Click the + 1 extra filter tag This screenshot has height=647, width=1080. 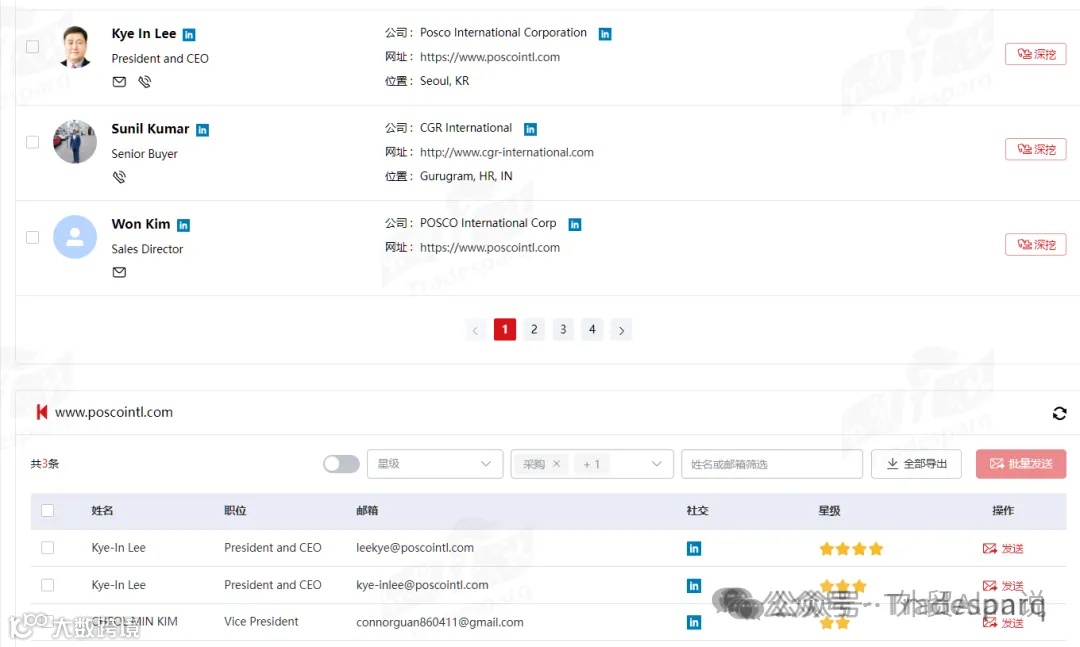pos(592,464)
